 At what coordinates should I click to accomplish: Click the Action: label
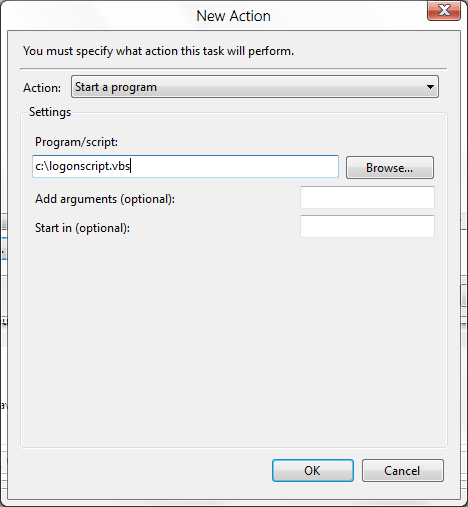coord(42,88)
